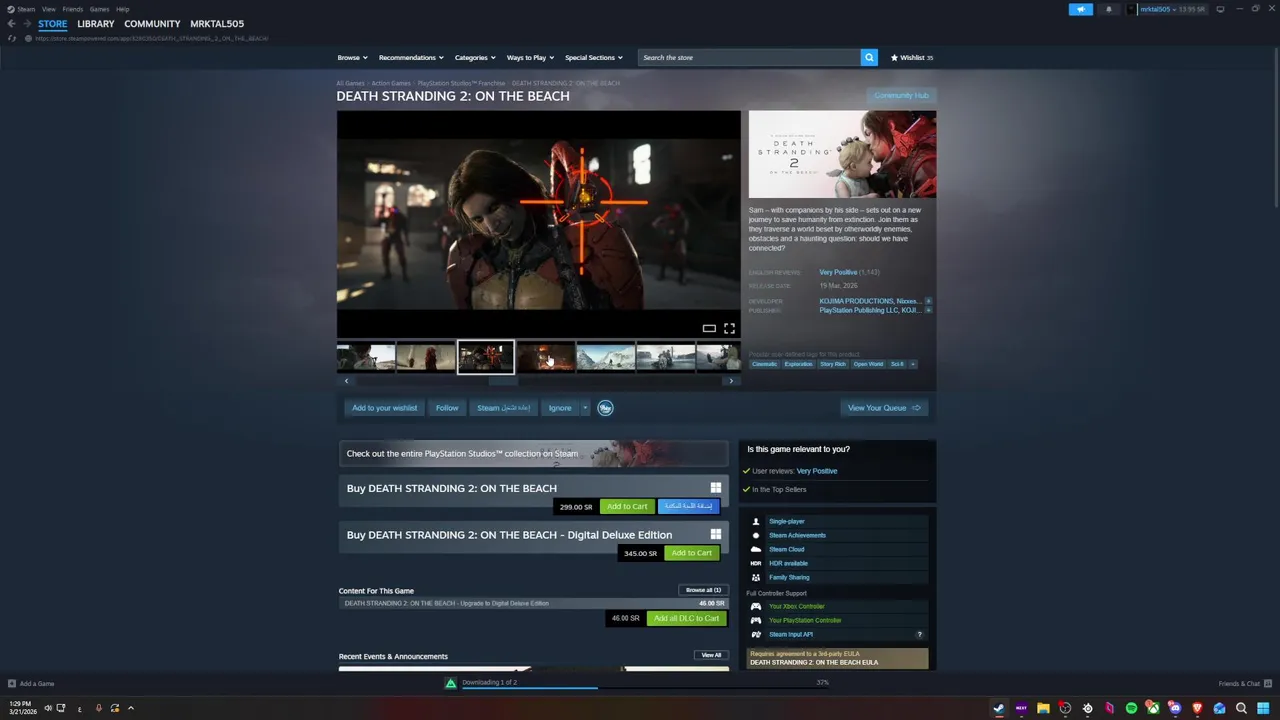
Task: Reload the store page
Action: pyautogui.click(x=12, y=38)
